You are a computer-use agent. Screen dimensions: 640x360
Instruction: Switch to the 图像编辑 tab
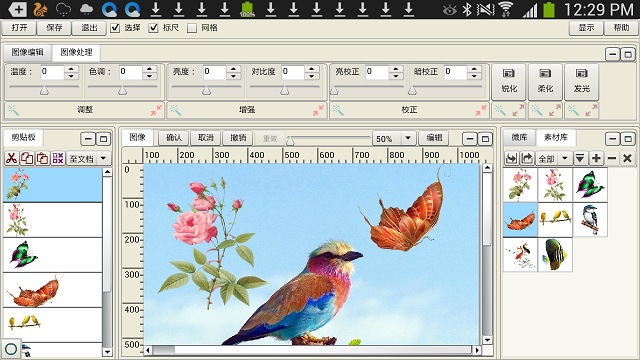pos(27,52)
